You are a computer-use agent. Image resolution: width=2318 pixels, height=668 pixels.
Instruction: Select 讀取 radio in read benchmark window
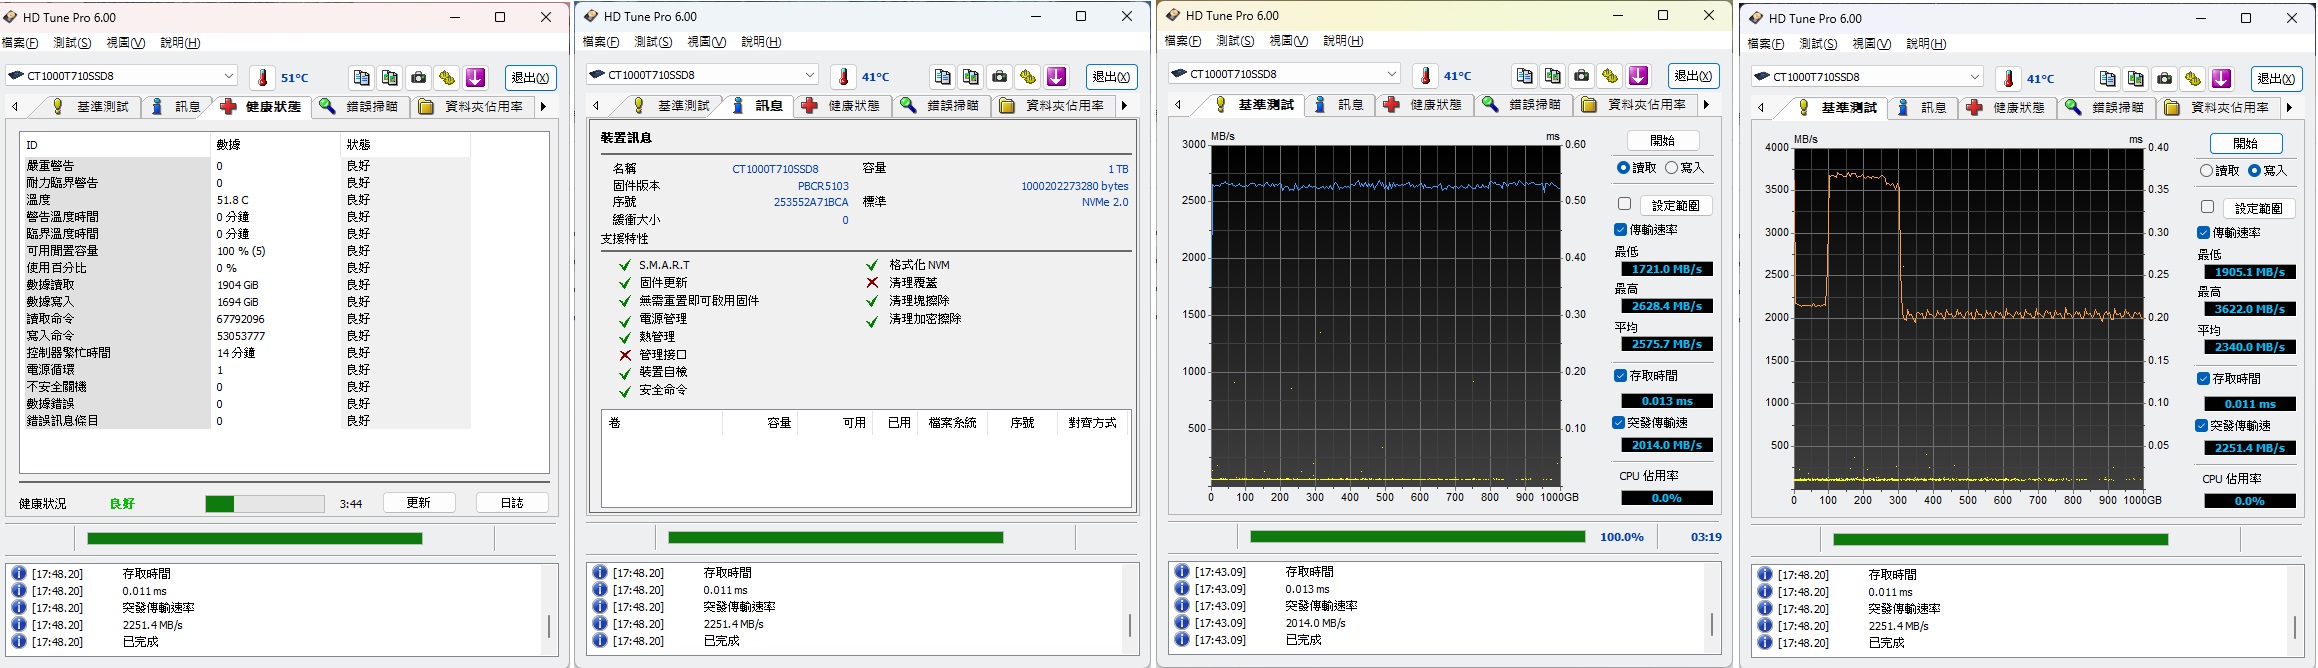1623,168
